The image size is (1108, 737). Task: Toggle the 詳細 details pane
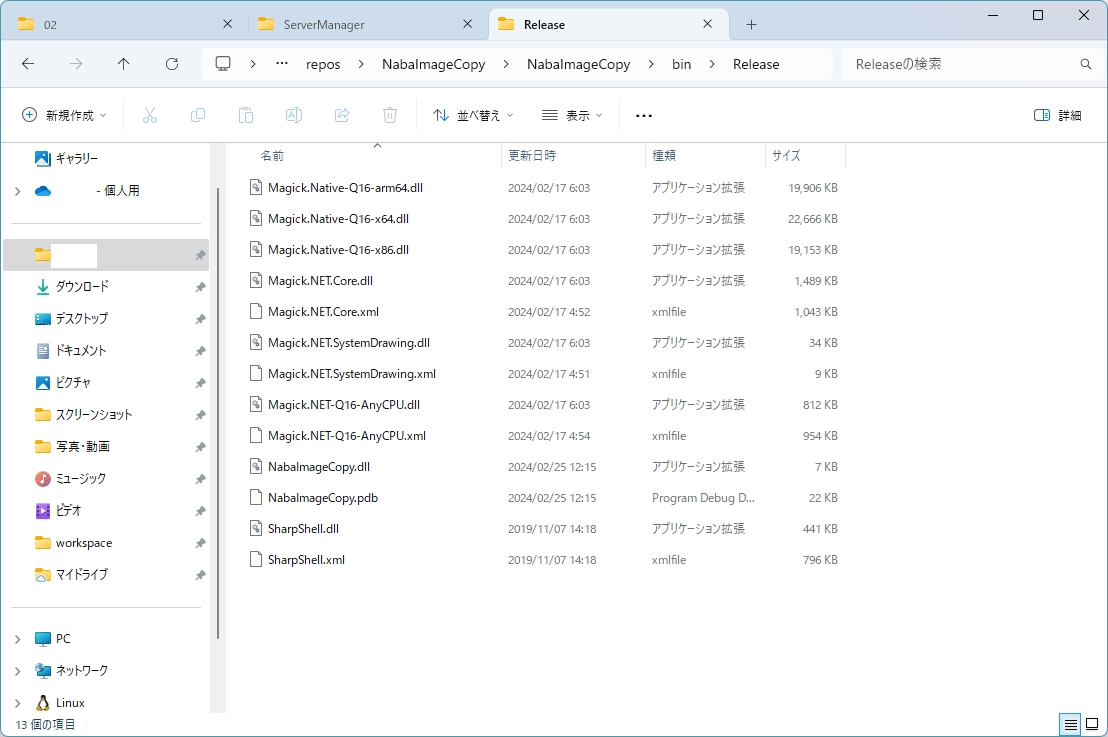click(x=1057, y=115)
